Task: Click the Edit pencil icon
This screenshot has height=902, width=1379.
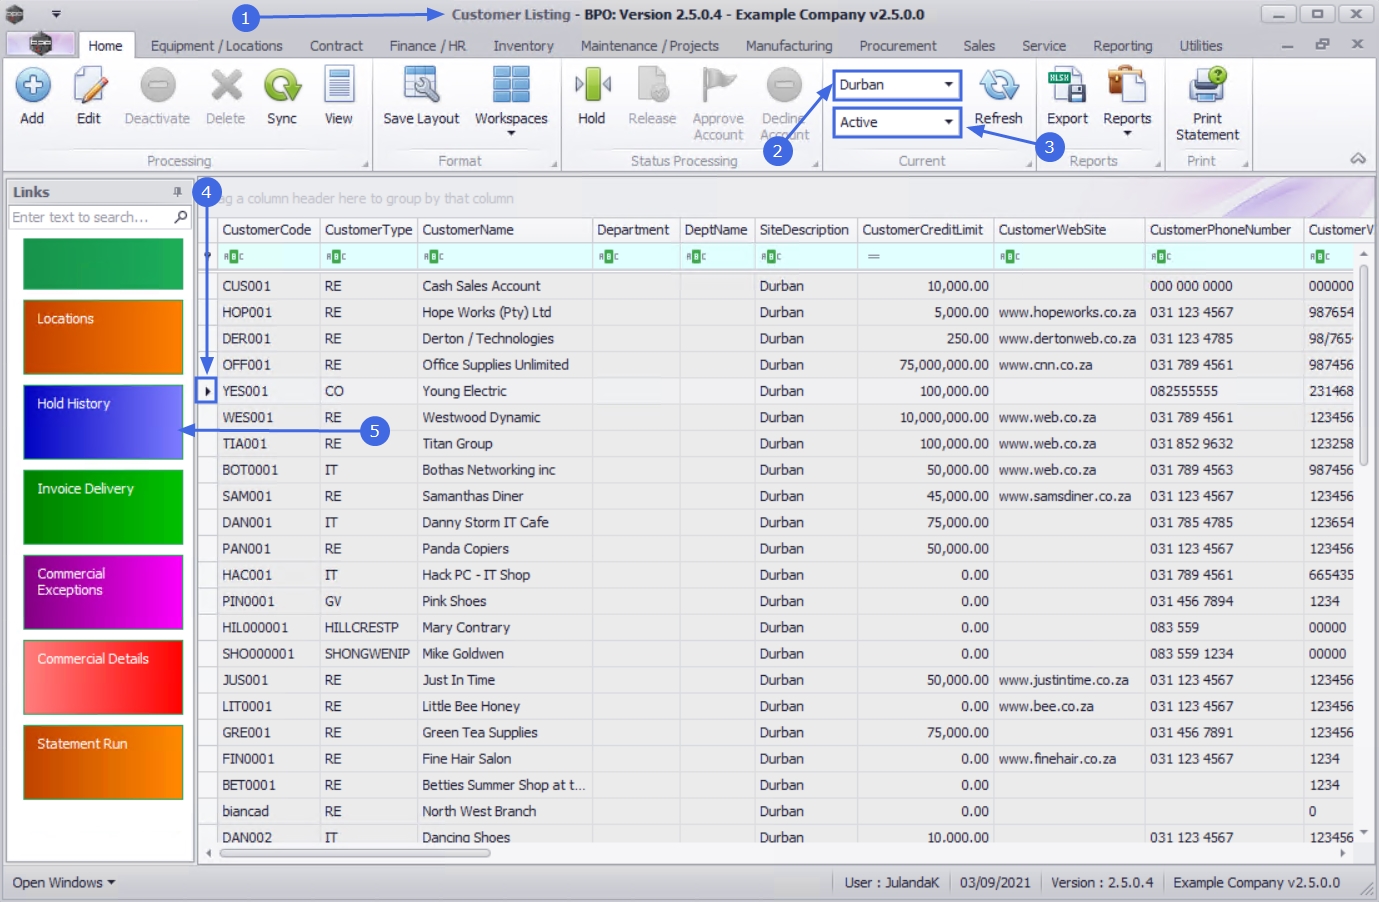Action: pyautogui.click(x=89, y=87)
